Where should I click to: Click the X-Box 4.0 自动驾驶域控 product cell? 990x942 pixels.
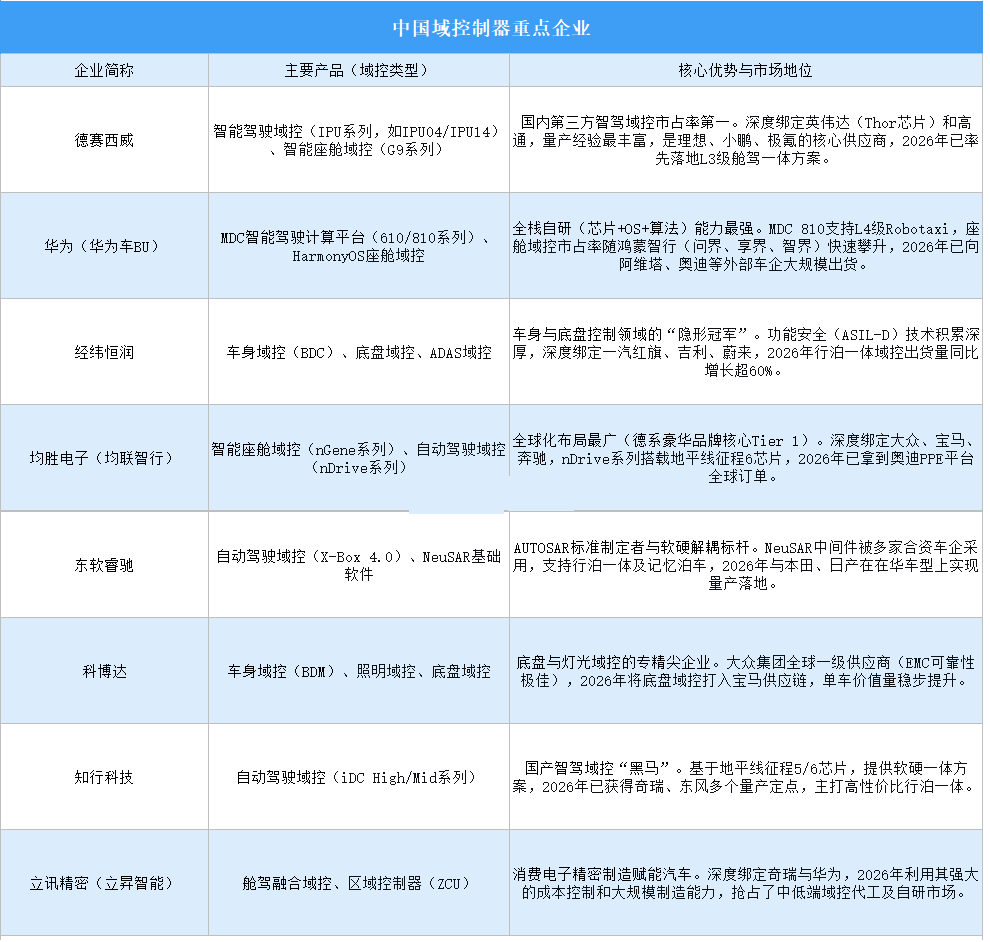(x=359, y=564)
